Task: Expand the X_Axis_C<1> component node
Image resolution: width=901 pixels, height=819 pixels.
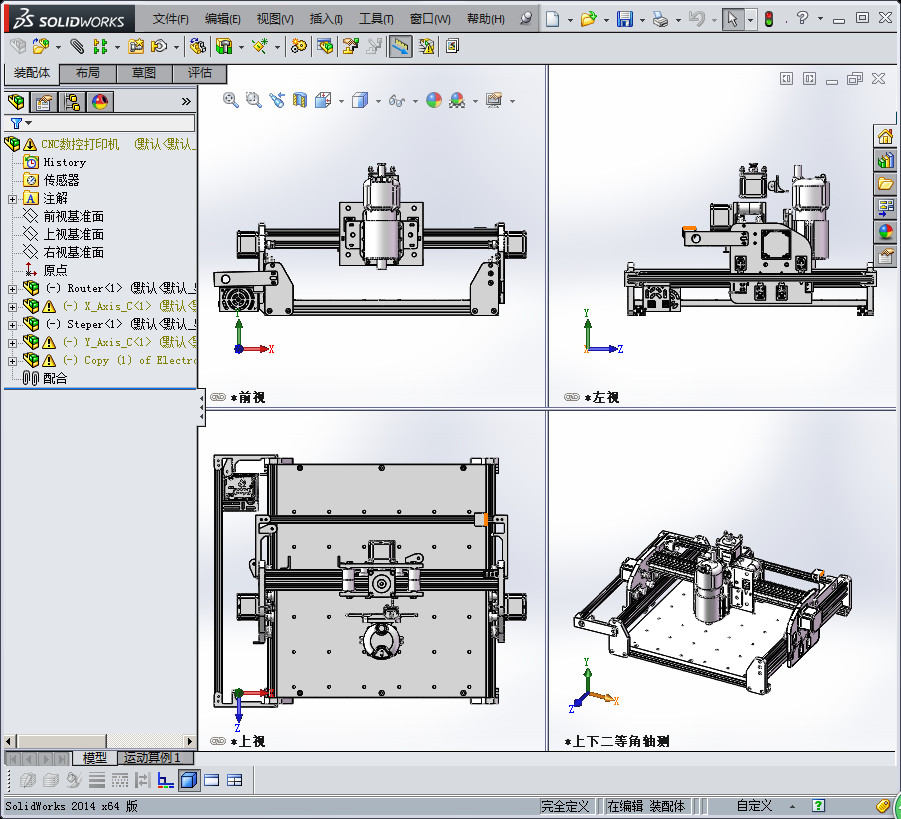Action: coord(12,307)
